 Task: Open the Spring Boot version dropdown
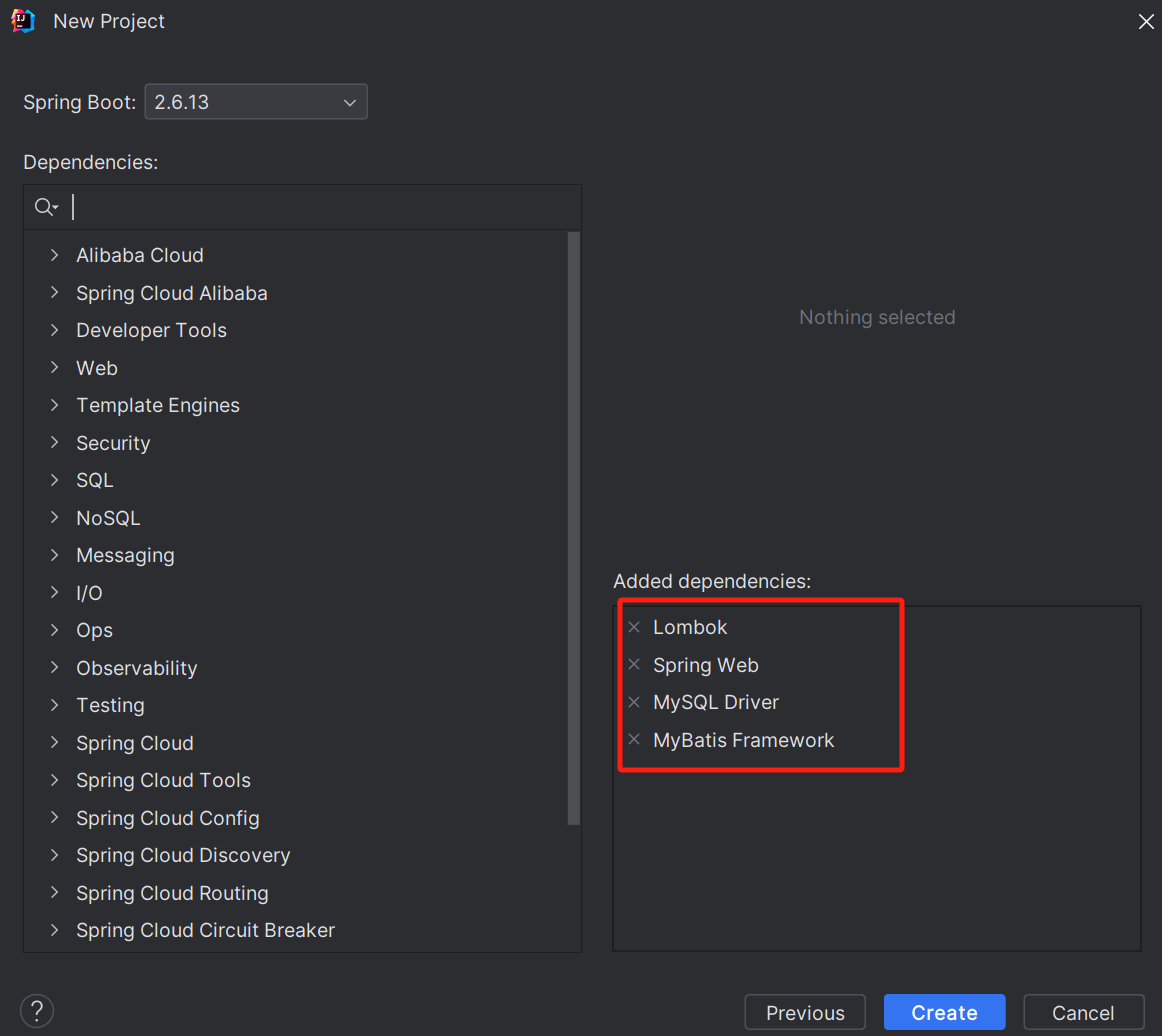click(x=256, y=102)
